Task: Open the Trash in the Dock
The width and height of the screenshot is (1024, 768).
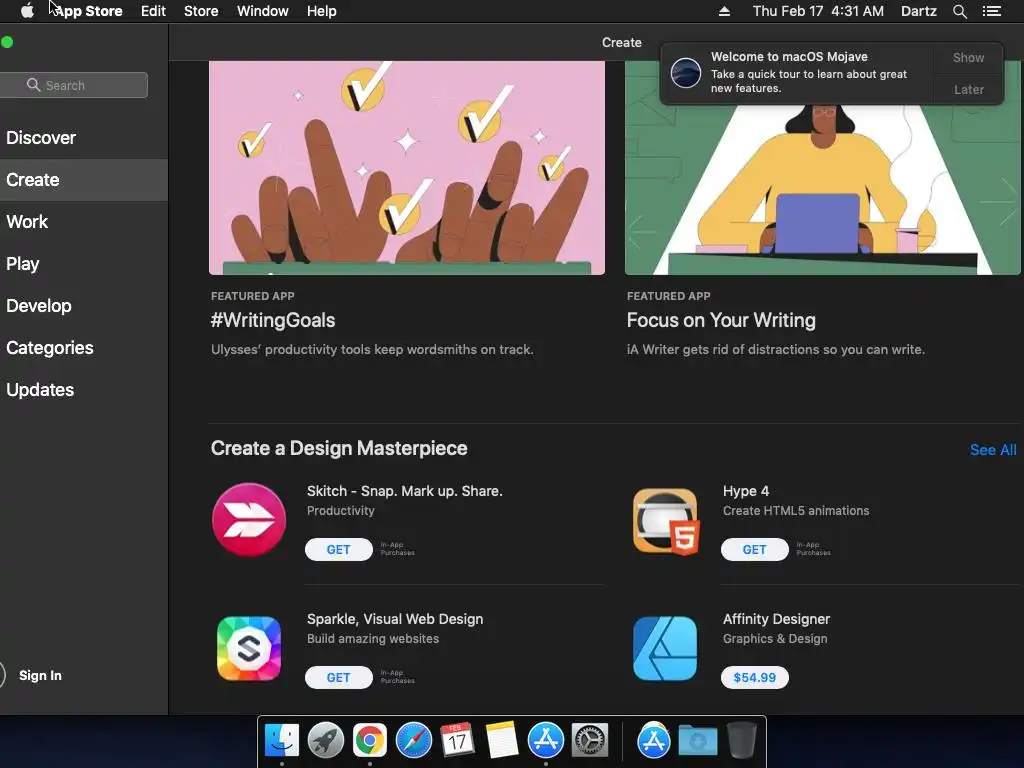Action: [742, 740]
